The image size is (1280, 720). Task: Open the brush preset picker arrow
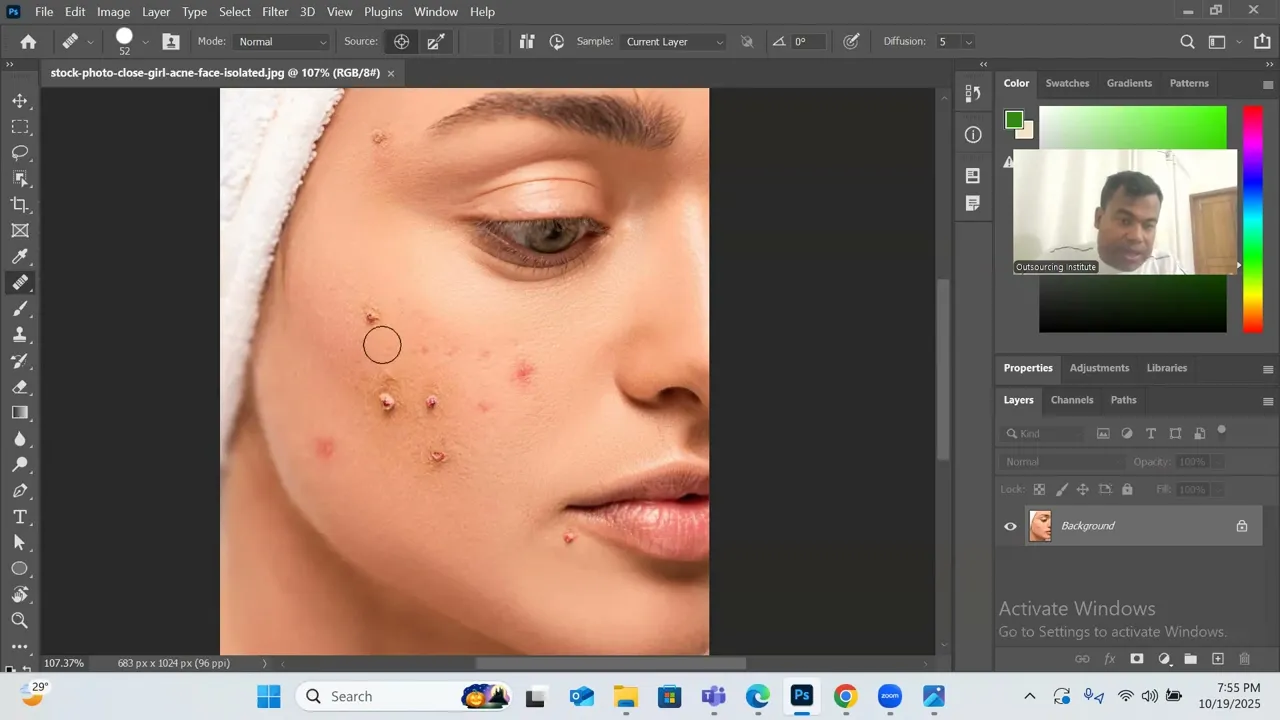click(145, 42)
